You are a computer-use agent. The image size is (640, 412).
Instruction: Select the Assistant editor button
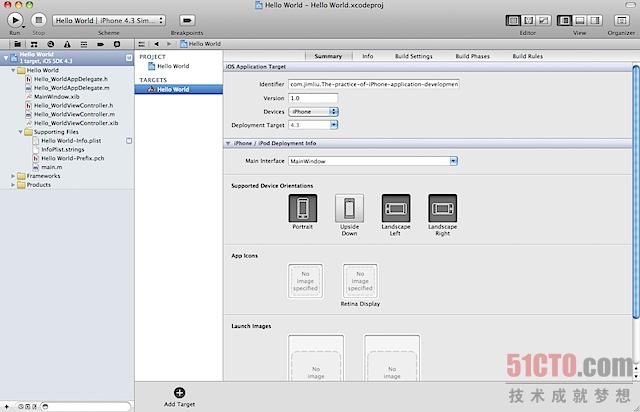(529, 20)
